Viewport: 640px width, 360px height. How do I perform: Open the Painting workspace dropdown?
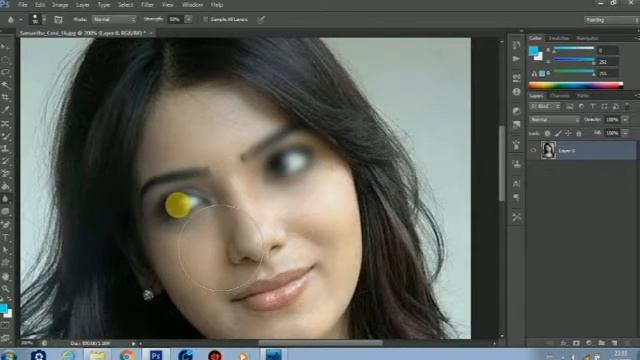pyautogui.click(x=611, y=20)
